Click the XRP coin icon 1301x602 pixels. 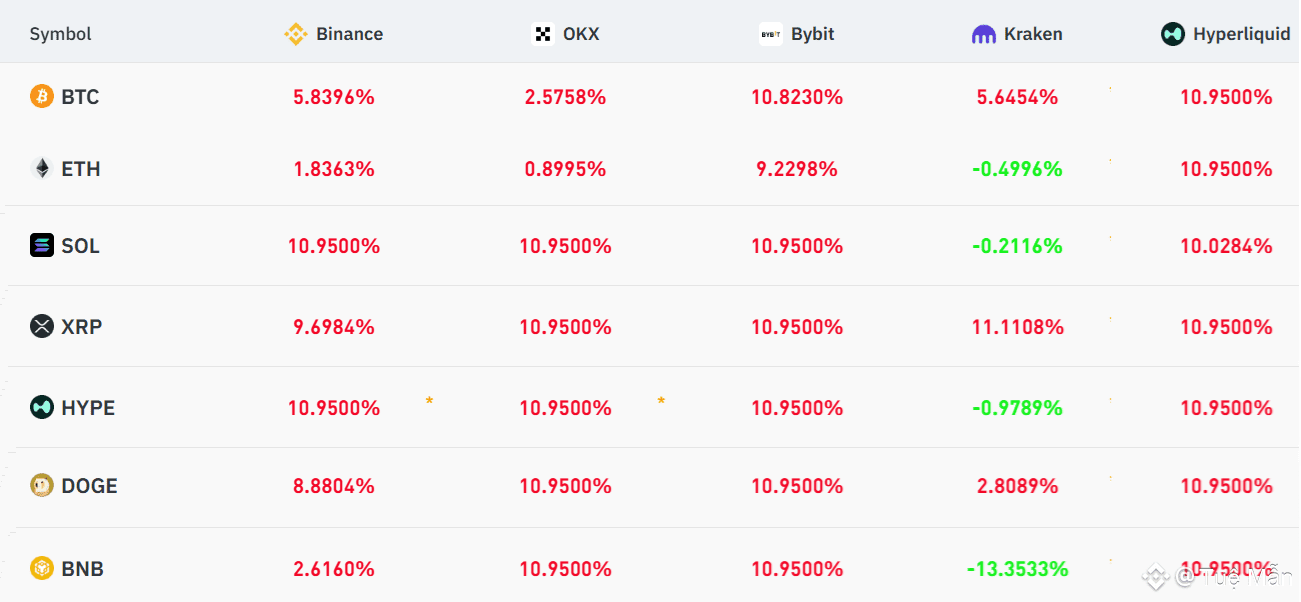pyautogui.click(x=41, y=326)
